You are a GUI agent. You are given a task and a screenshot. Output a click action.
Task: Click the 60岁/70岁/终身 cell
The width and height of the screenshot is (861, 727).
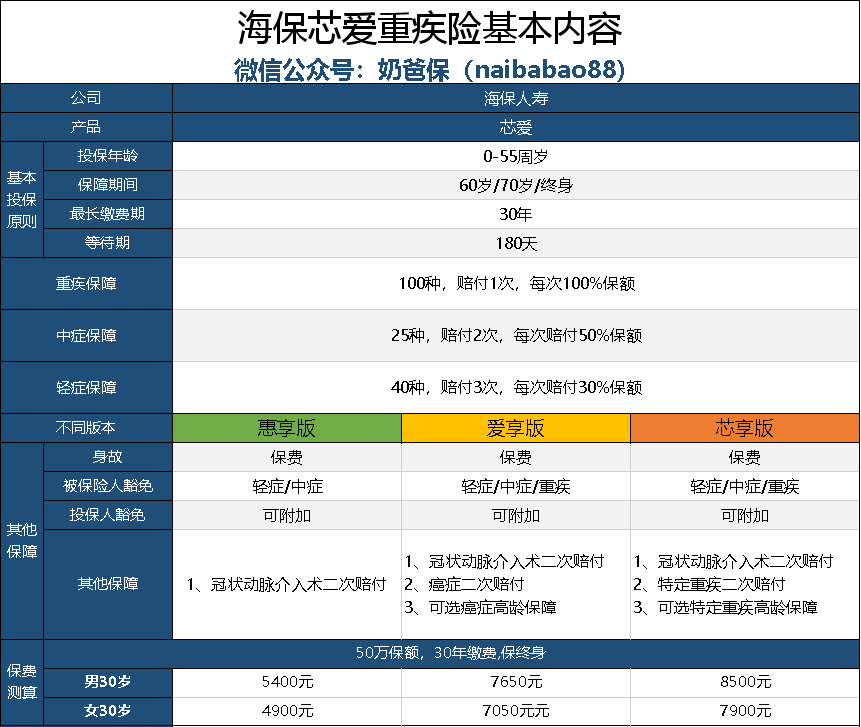(x=516, y=185)
